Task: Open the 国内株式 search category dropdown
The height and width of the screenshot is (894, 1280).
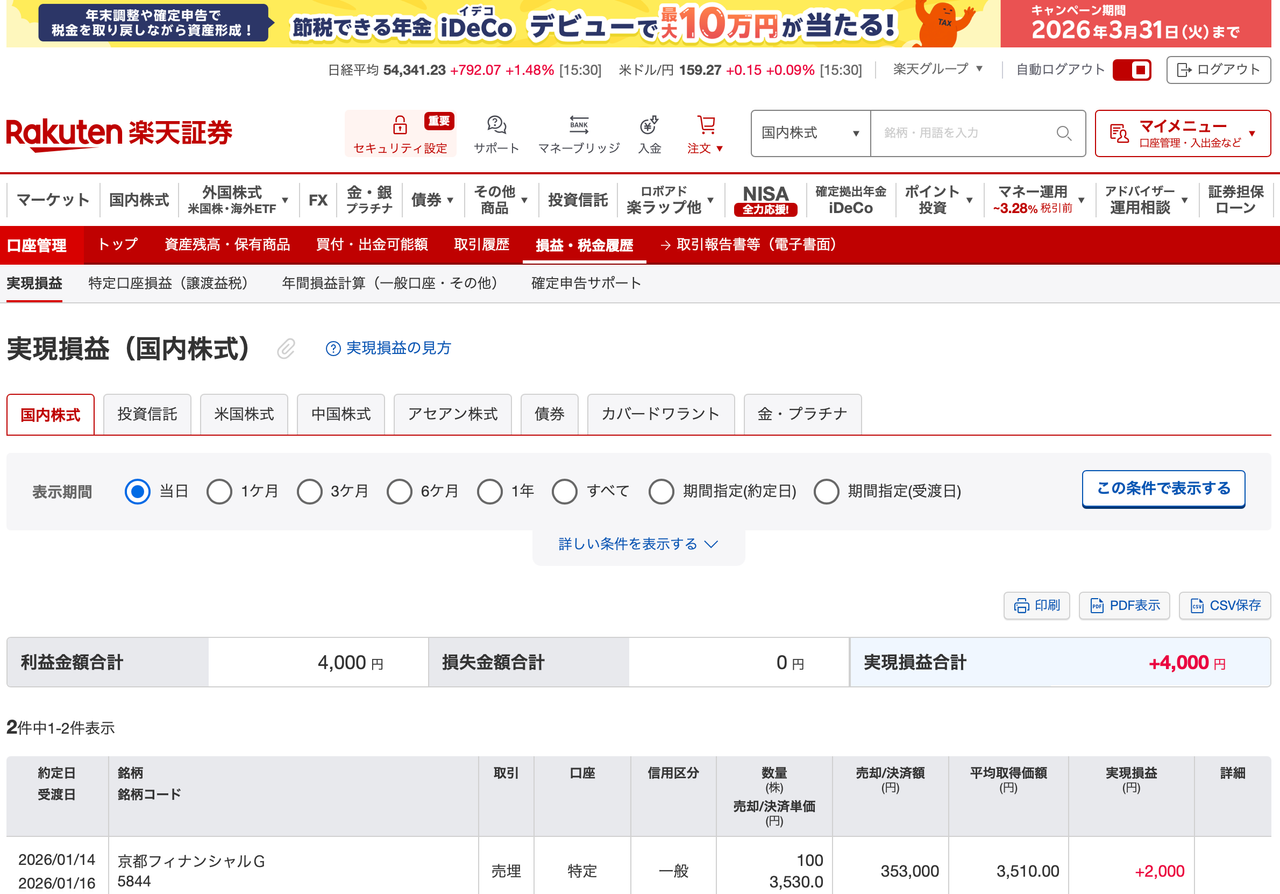Action: tap(810, 133)
